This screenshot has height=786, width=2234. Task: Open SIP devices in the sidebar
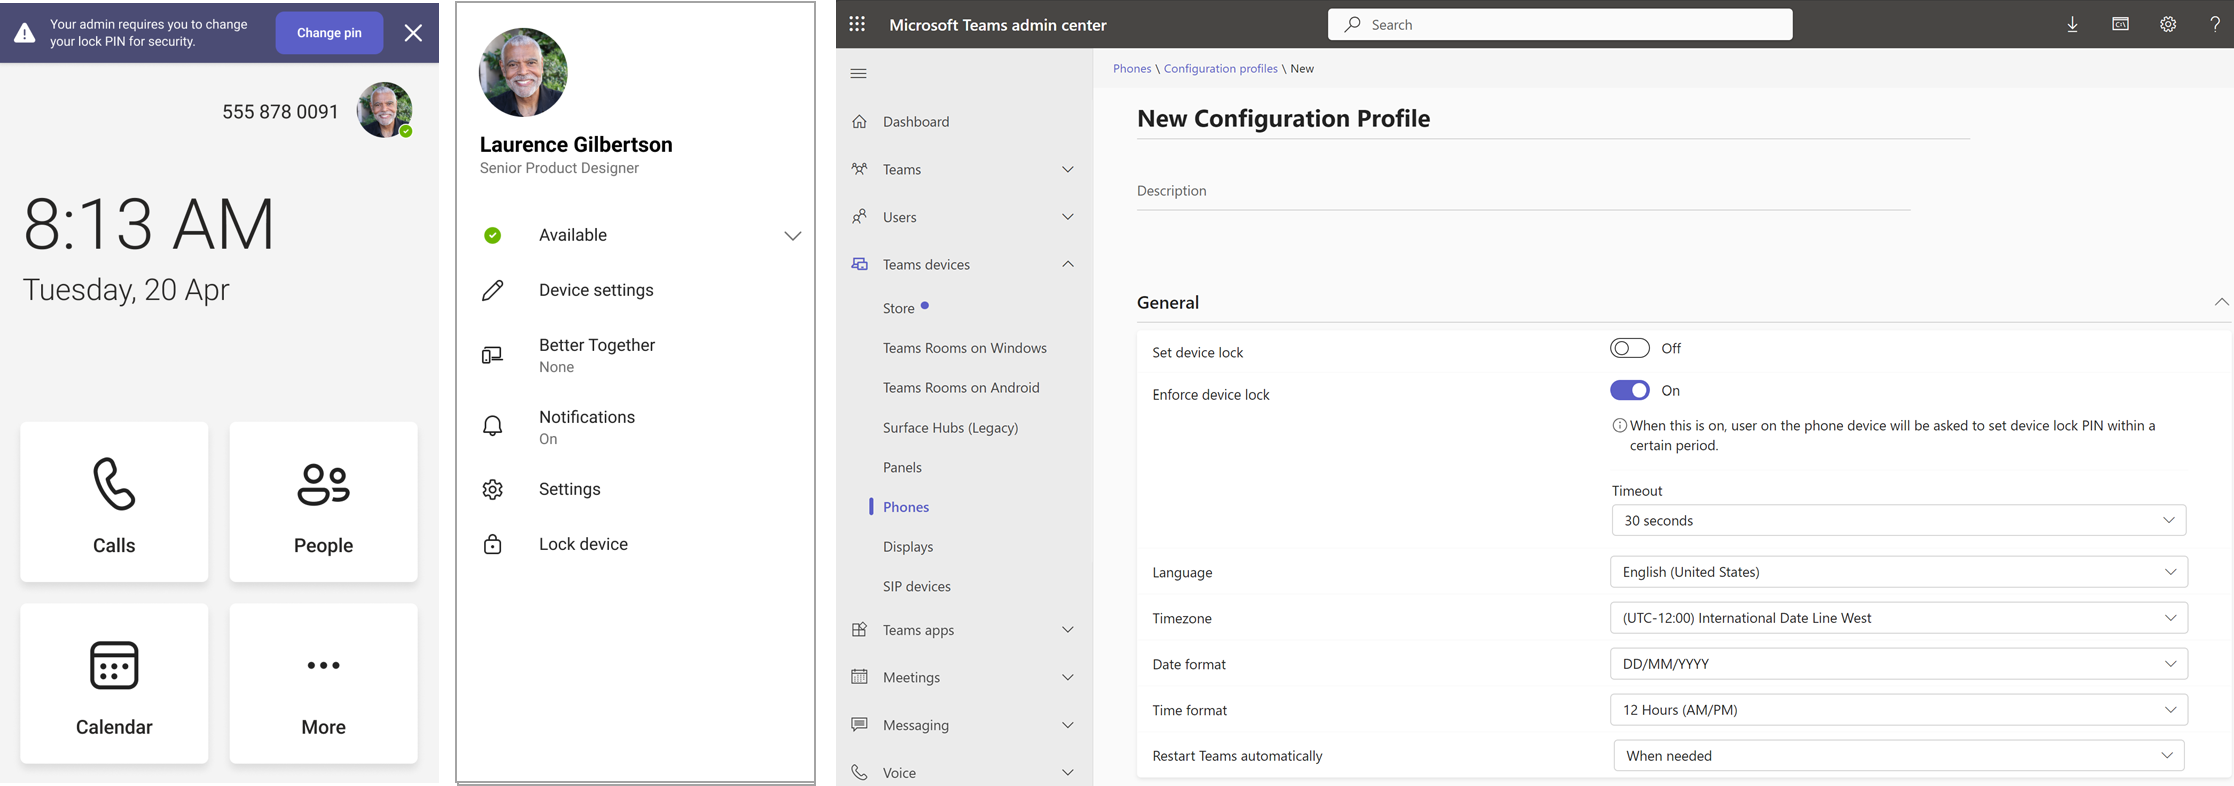pos(917,586)
